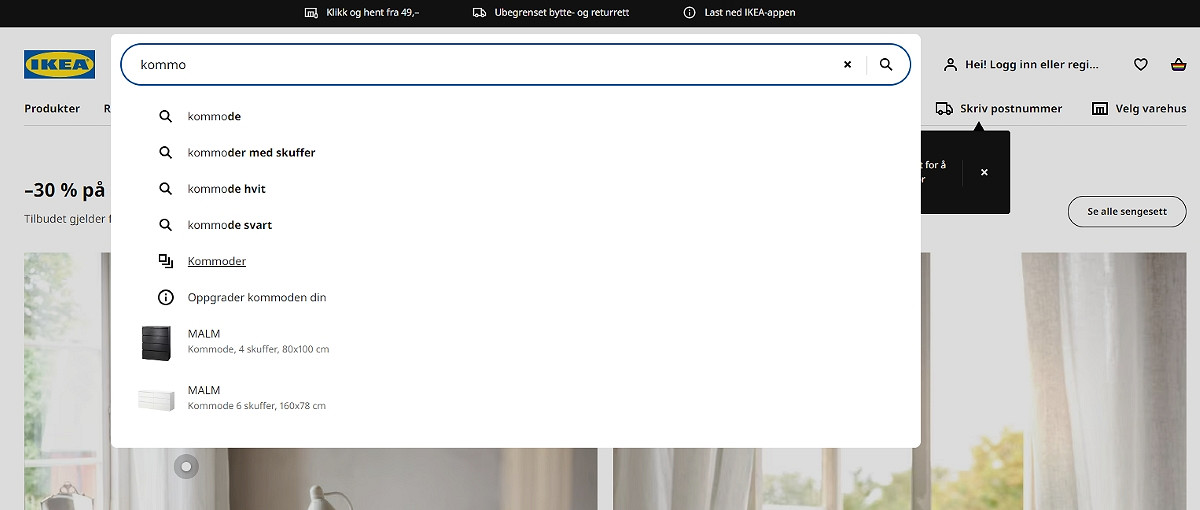Open 'Hei! Logg inn eller regi...' link
The width and height of the screenshot is (1200, 510).
click(1031, 64)
